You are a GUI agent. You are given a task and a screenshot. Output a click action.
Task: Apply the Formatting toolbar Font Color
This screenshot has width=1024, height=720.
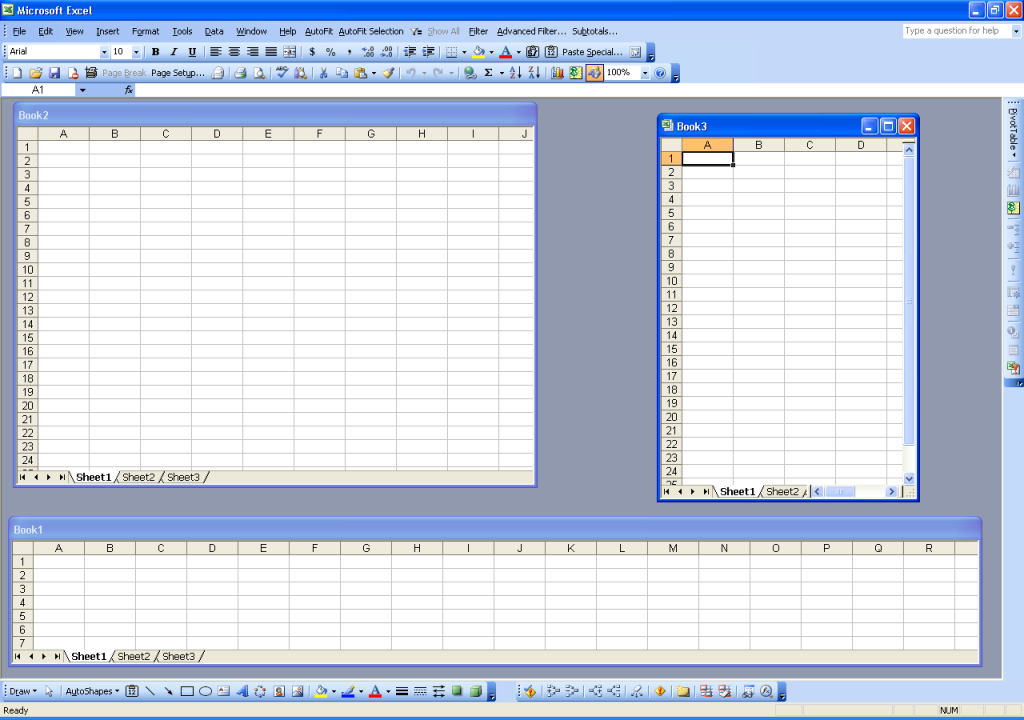point(505,52)
